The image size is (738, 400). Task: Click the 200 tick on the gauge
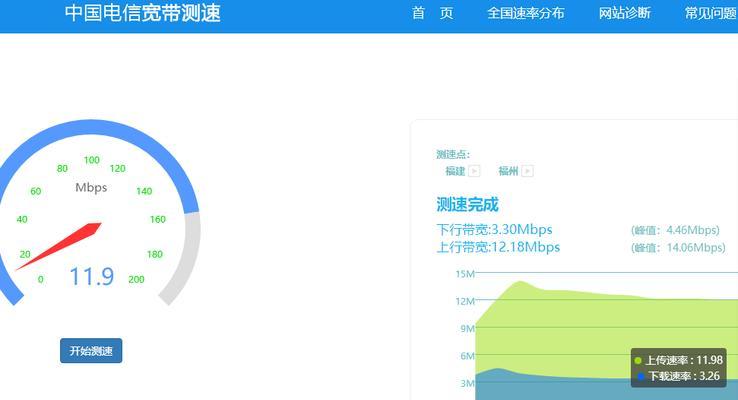point(136,279)
